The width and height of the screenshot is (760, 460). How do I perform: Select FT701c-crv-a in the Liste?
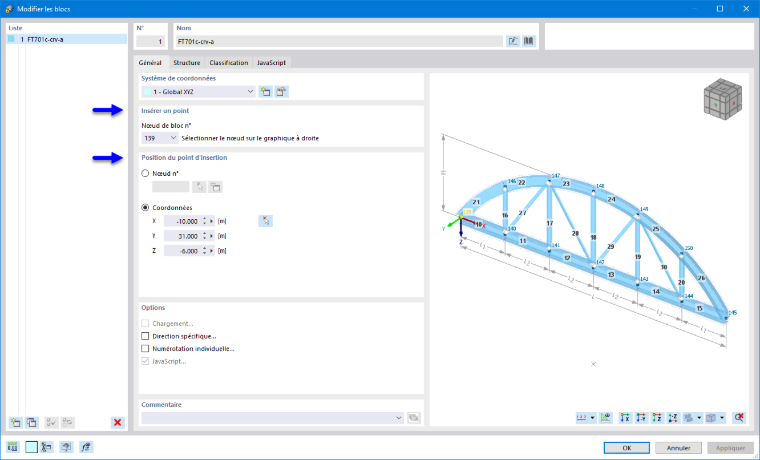pyautogui.click(x=67, y=39)
